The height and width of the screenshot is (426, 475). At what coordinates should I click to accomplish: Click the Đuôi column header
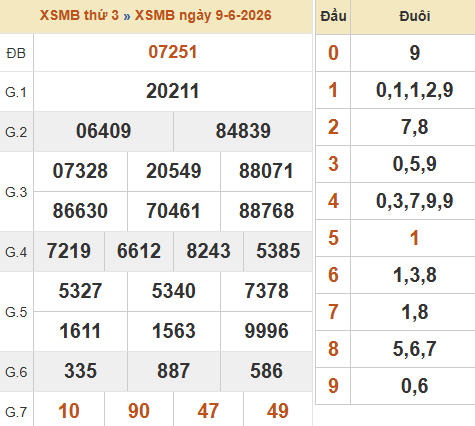415,16
